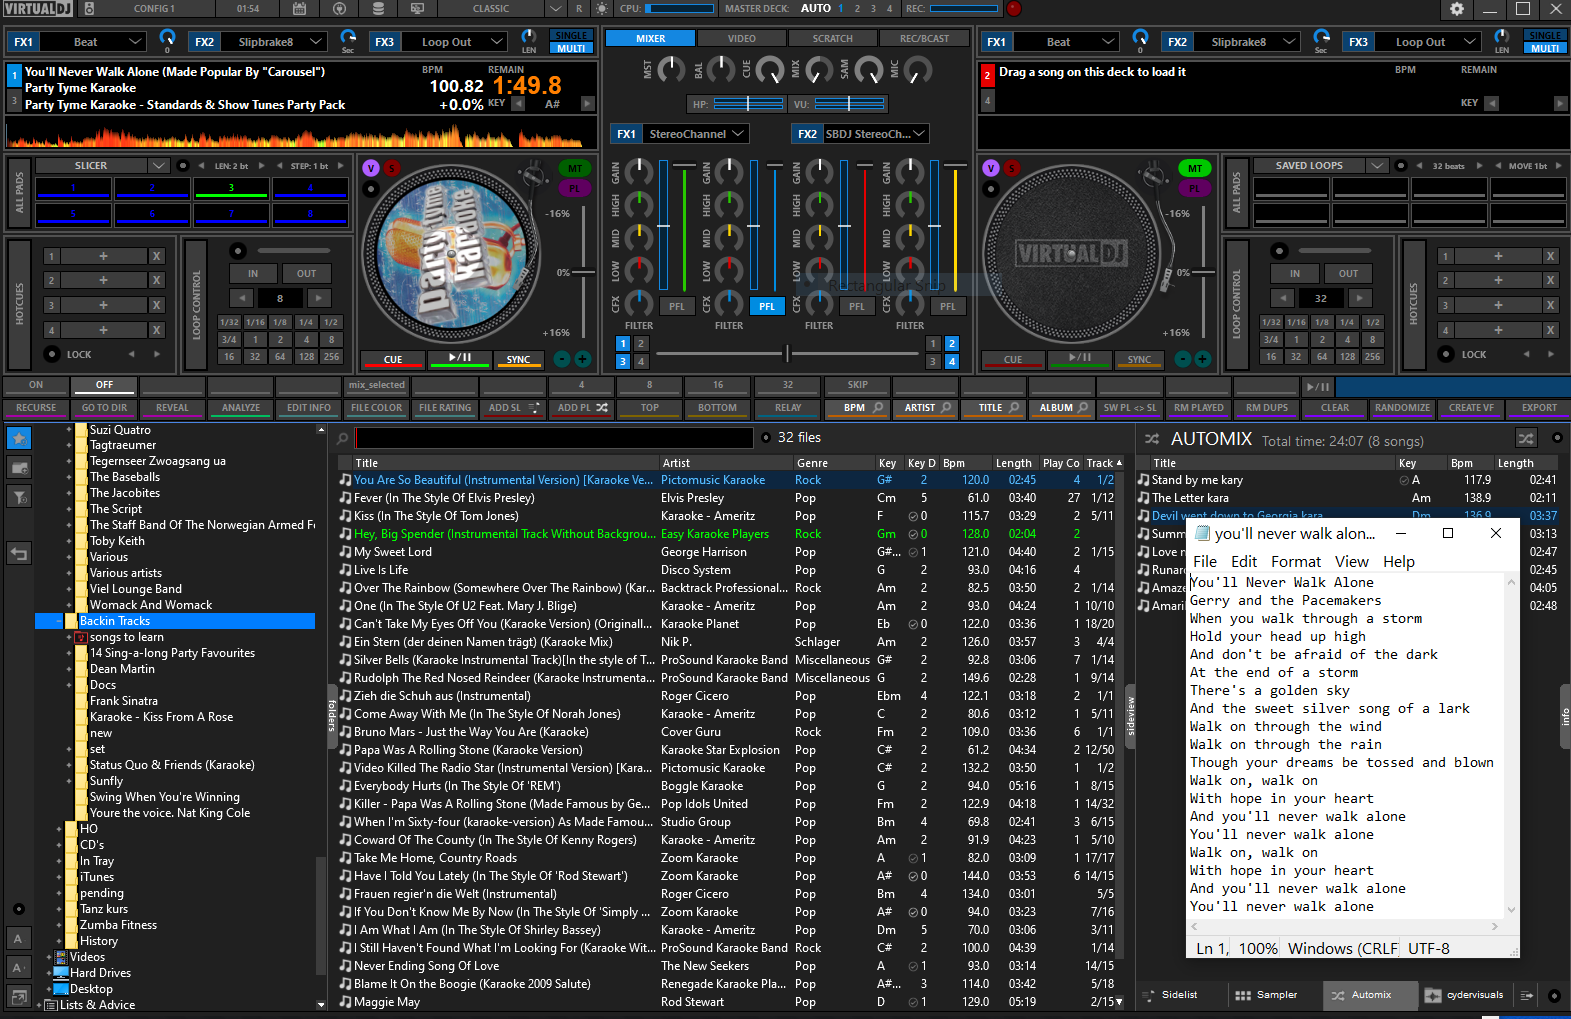Toggle the left deck SYNC button
Viewport: 1571px width, 1019px height.
click(518, 359)
